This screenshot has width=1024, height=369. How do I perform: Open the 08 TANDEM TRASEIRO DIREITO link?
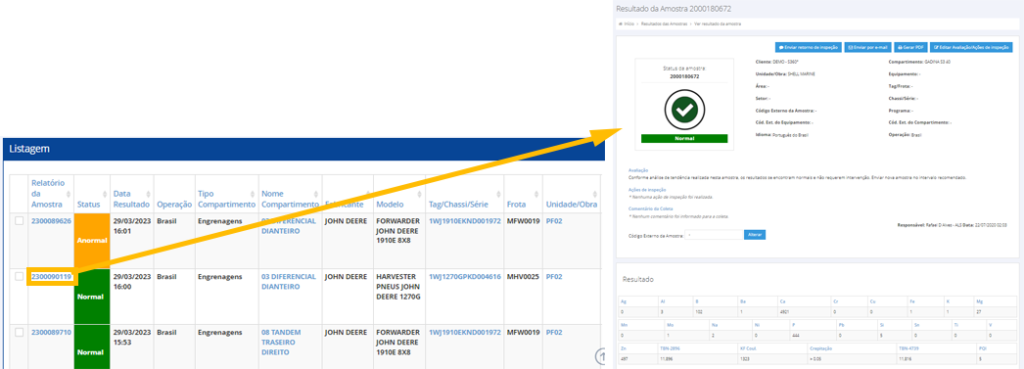pyautogui.click(x=281, y=342)
